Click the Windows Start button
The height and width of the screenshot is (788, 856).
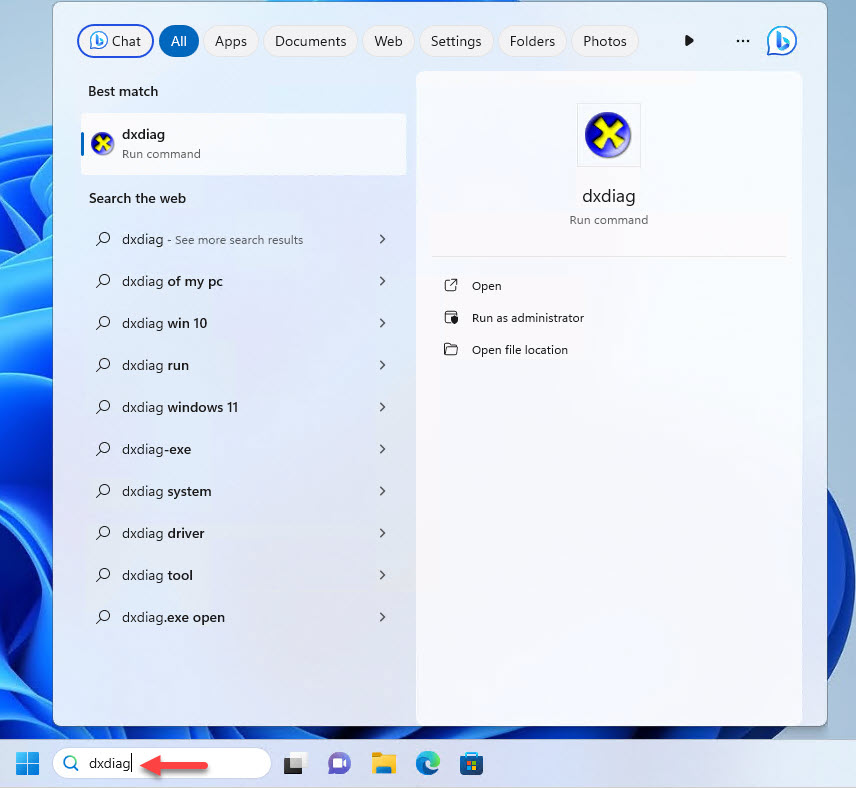click(27, 764)
